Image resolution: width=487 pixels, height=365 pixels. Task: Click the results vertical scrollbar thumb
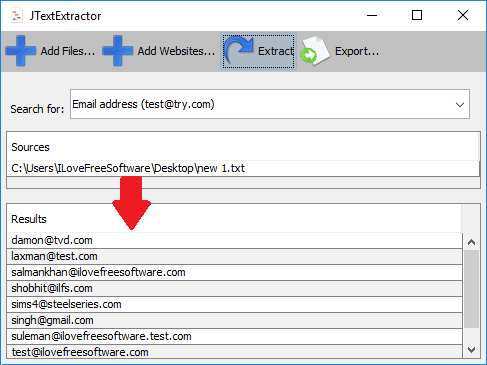[x=471, y=289]
